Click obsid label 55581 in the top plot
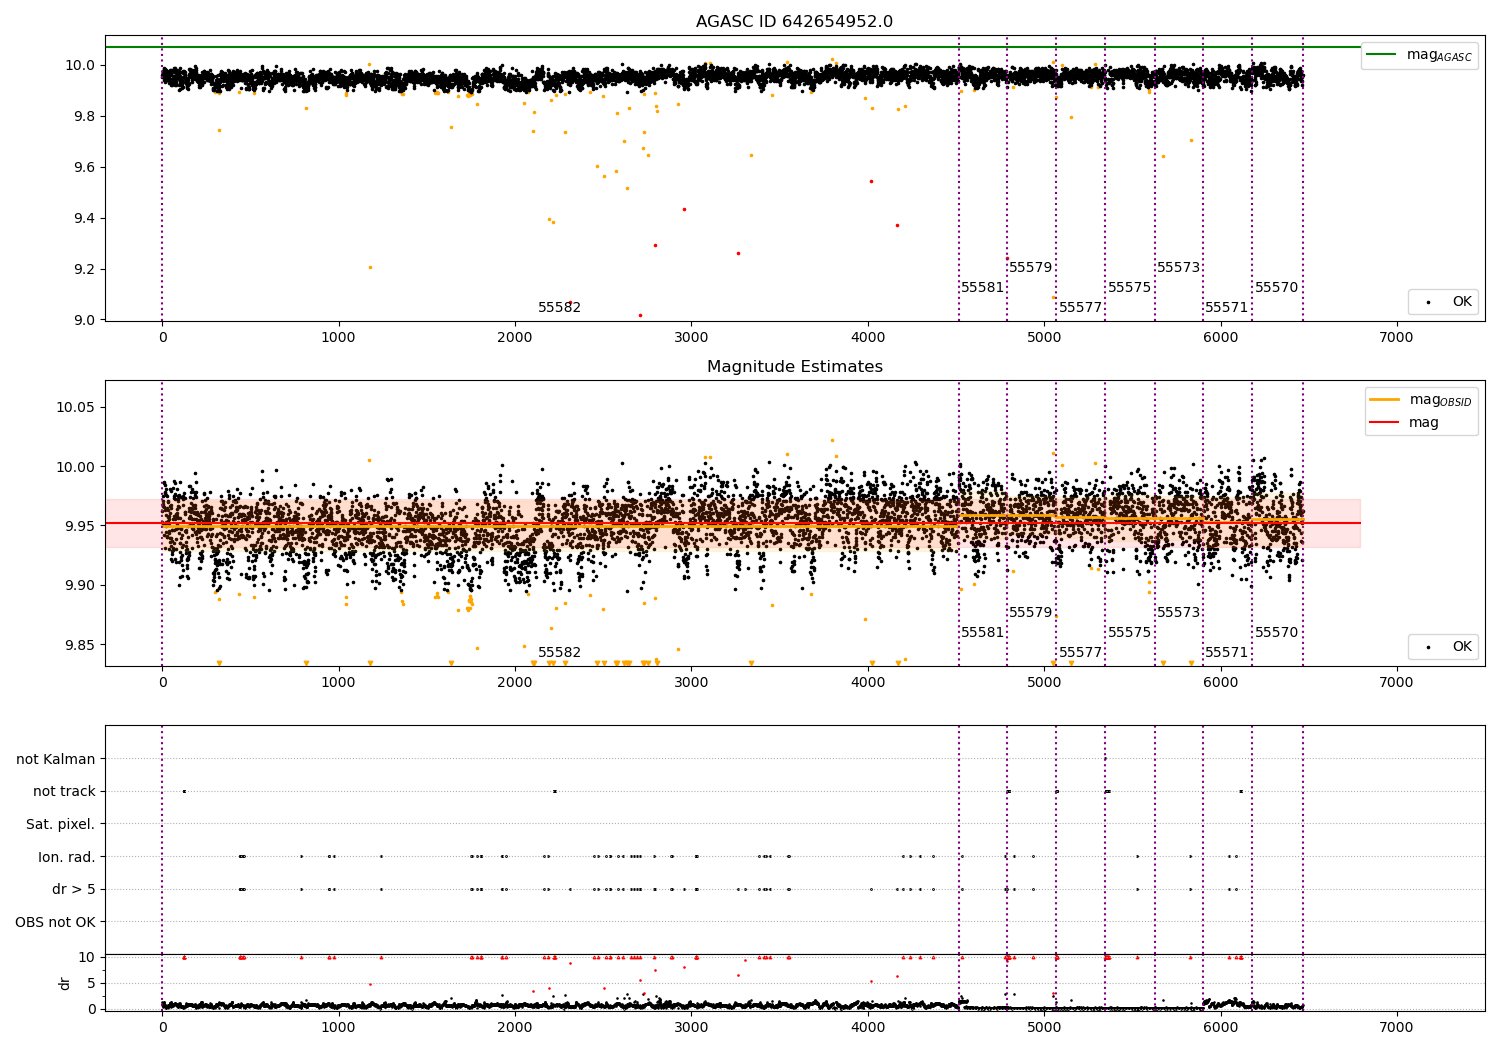 [x=982, y=288]
